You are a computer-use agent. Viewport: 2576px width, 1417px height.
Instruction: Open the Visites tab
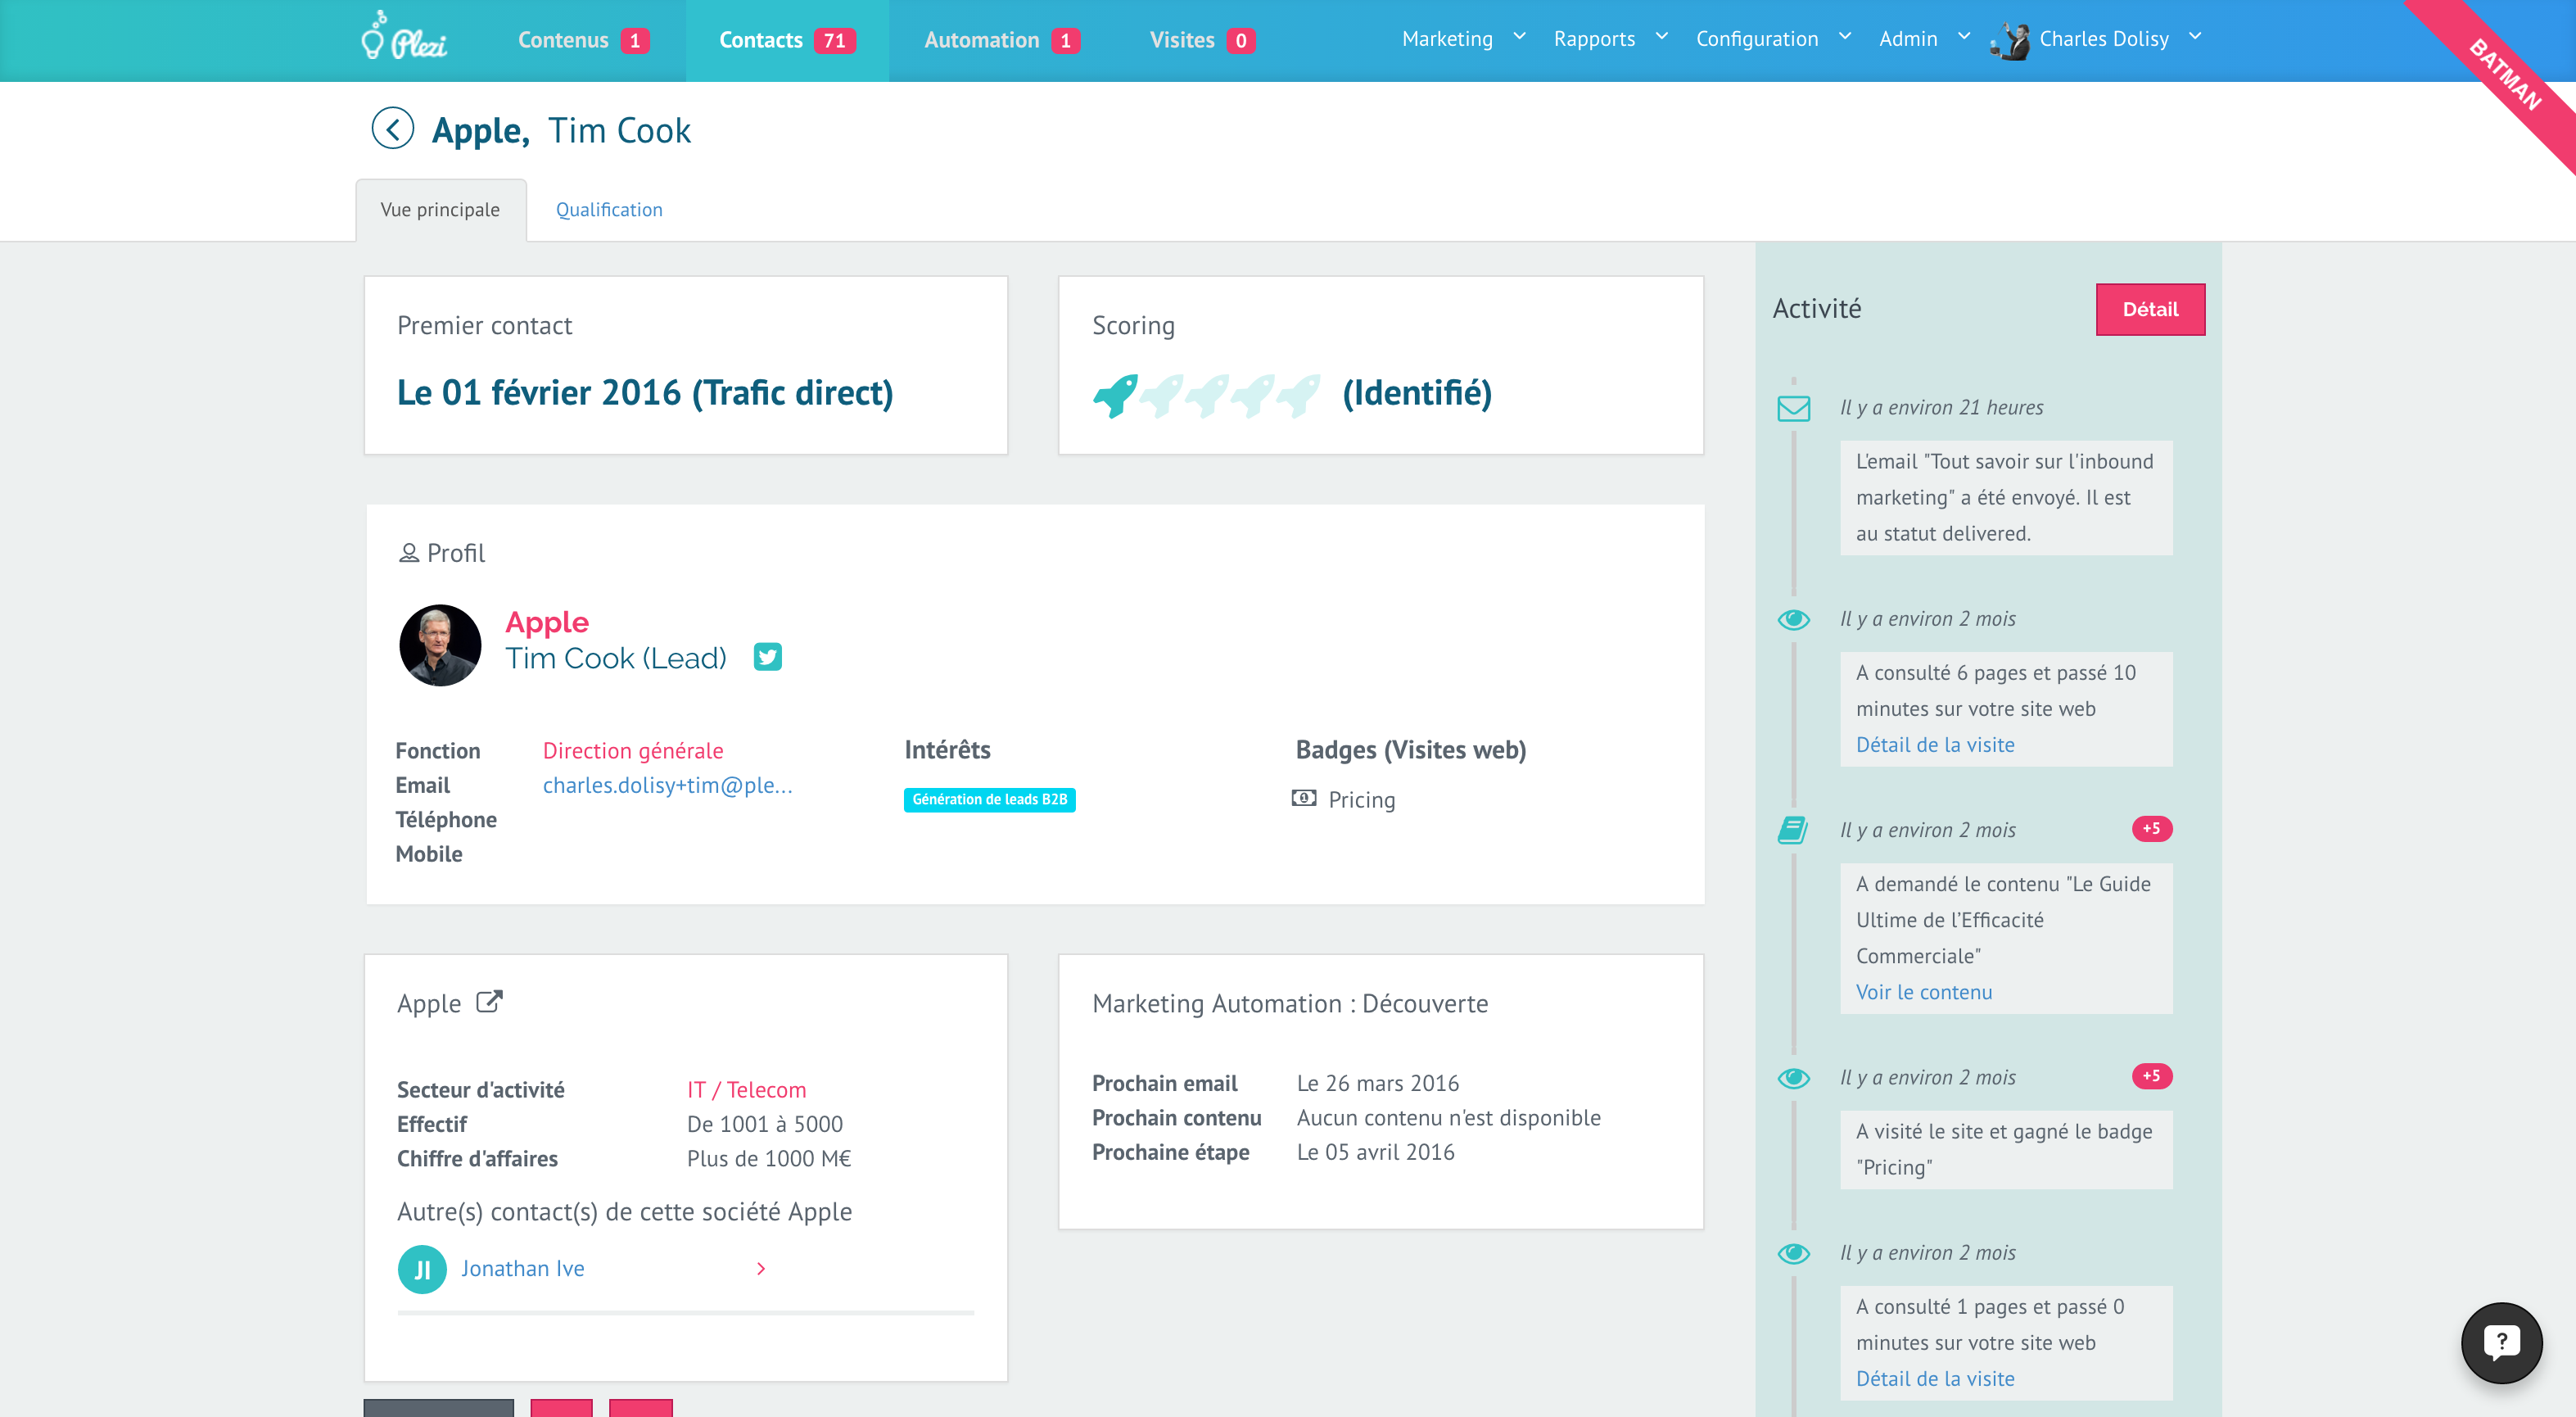pos(1201,40)
